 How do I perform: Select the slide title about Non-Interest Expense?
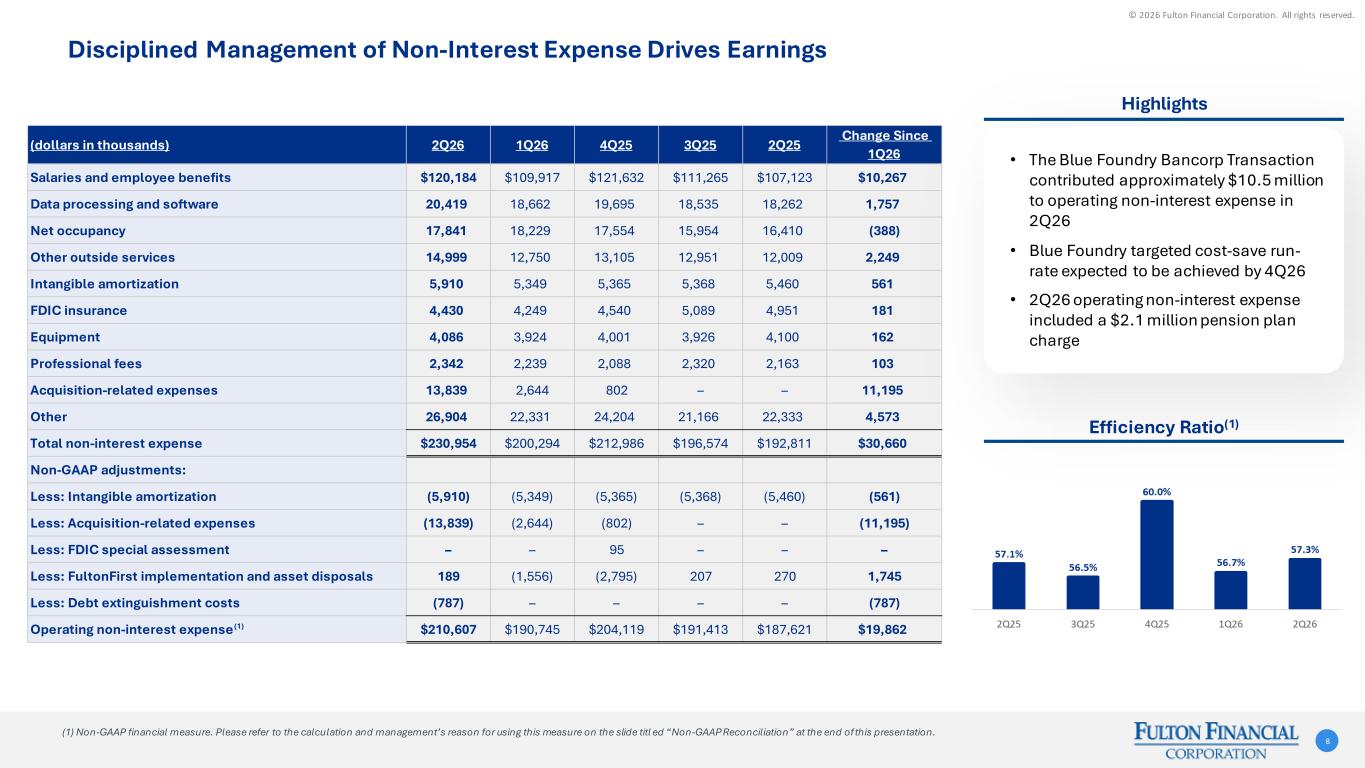[x=447, y=50]
